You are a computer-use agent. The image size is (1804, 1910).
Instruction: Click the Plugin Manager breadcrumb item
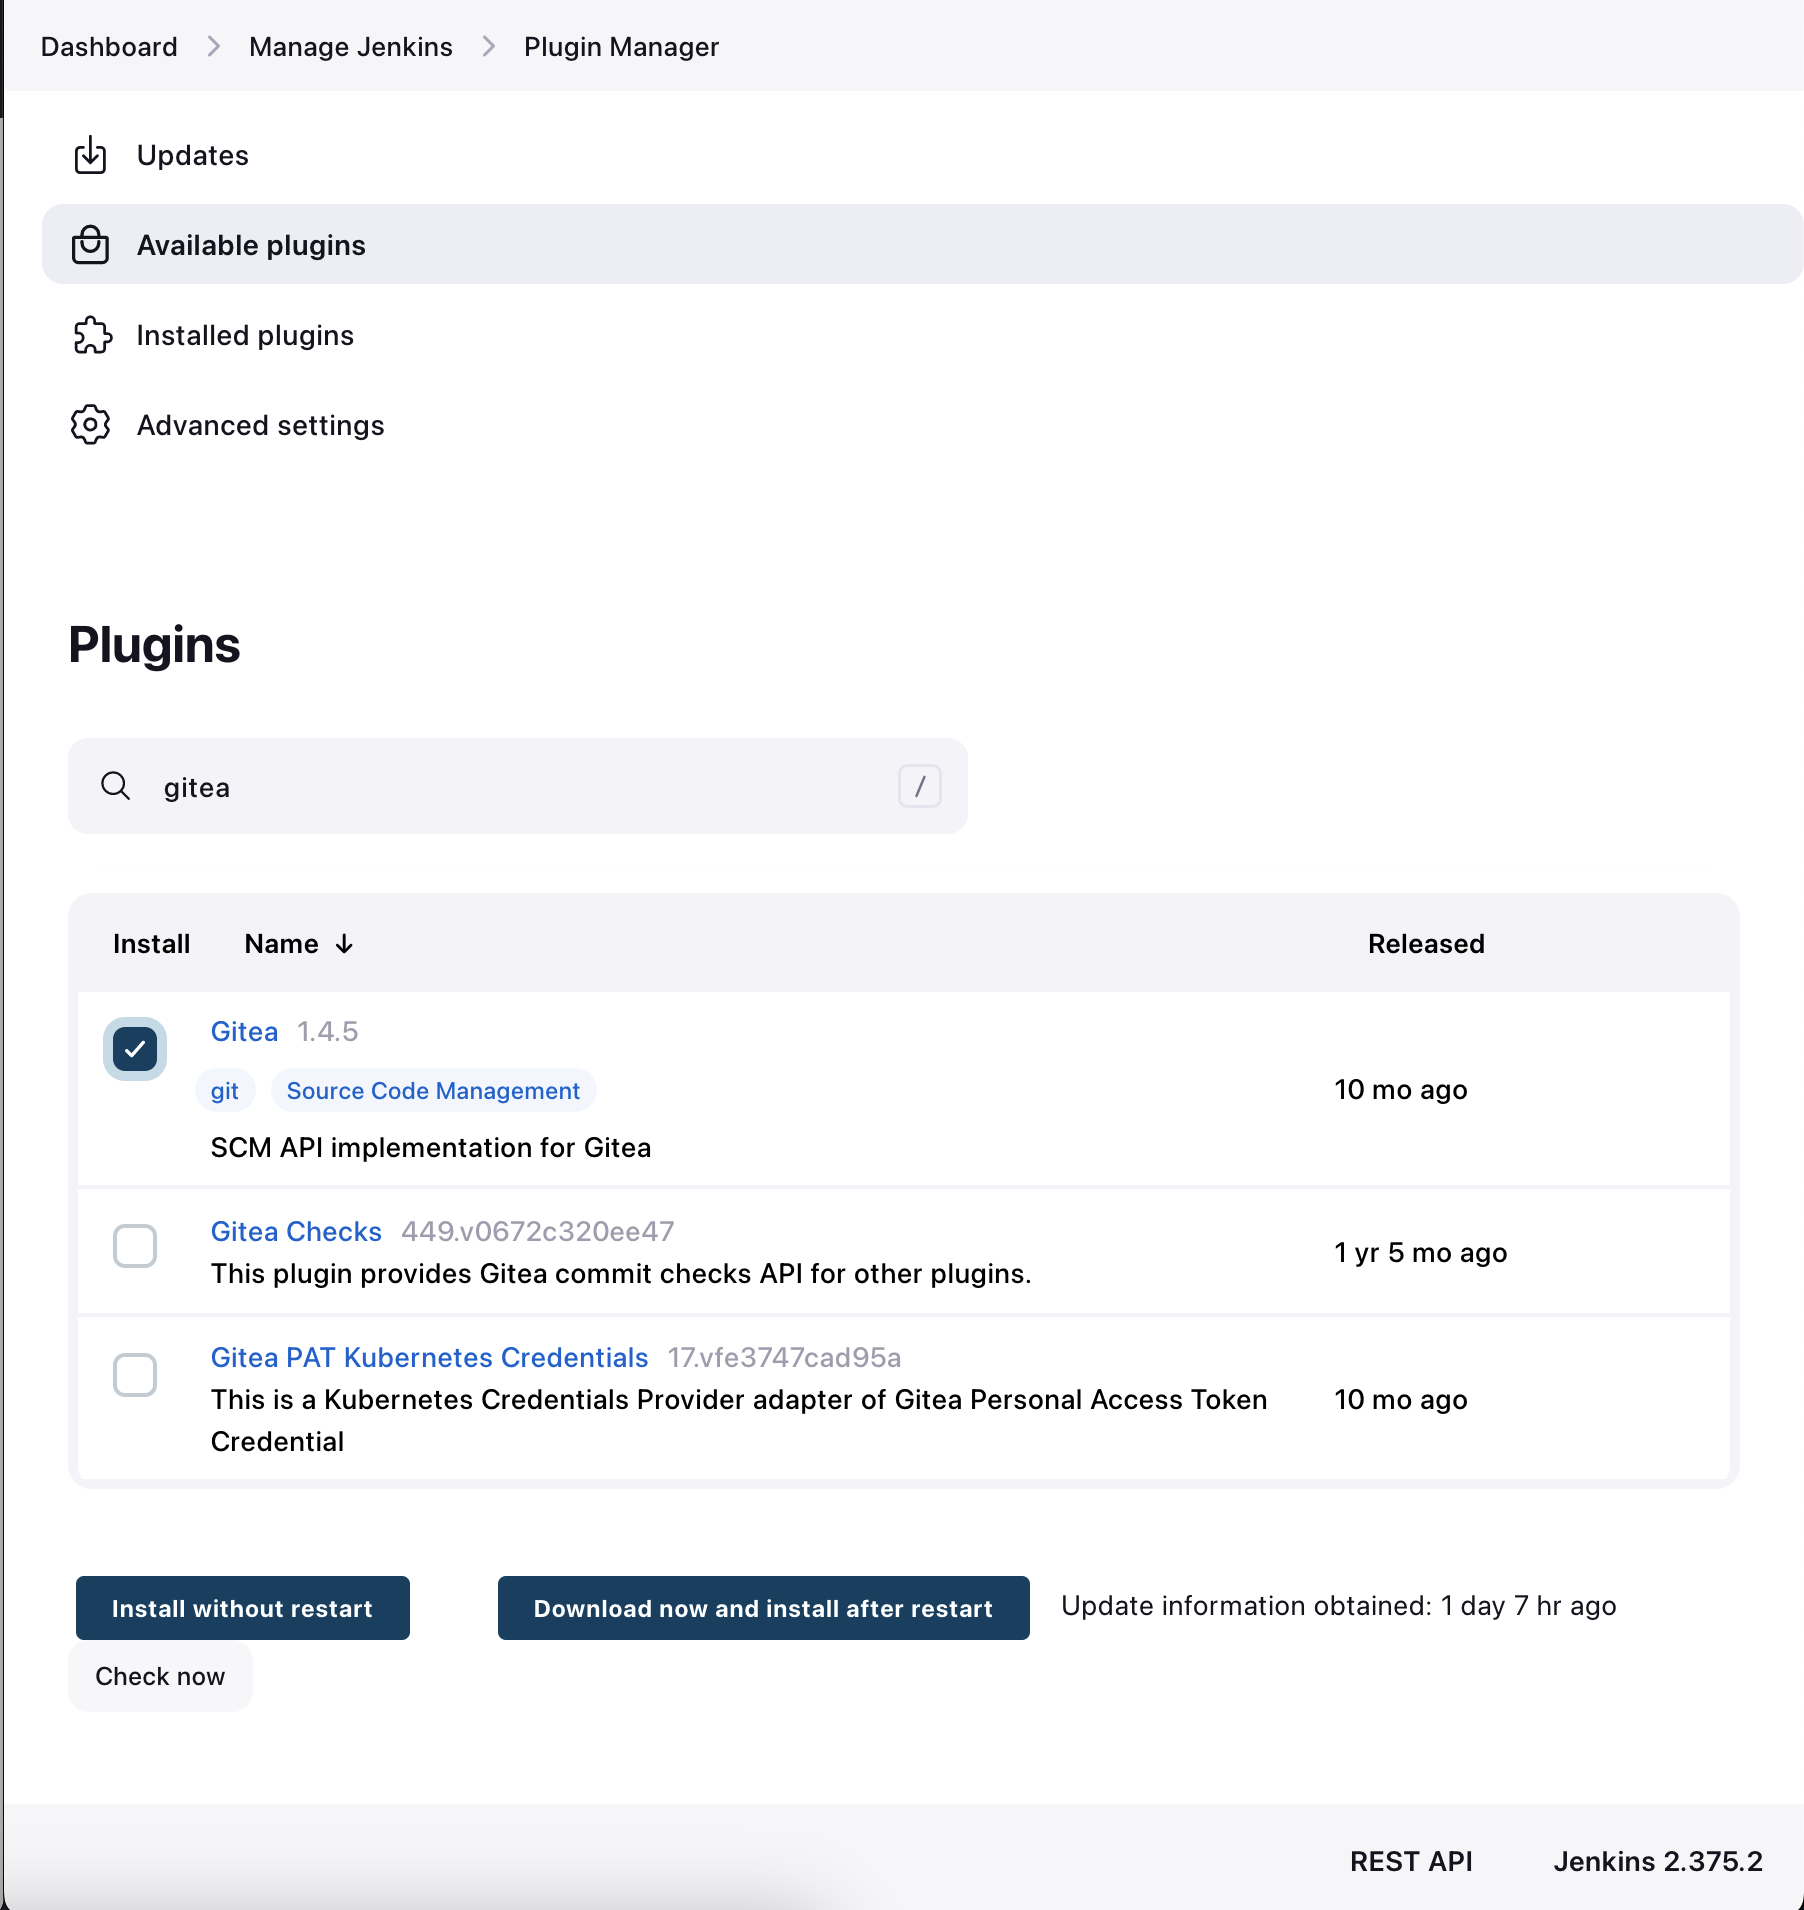620,46
